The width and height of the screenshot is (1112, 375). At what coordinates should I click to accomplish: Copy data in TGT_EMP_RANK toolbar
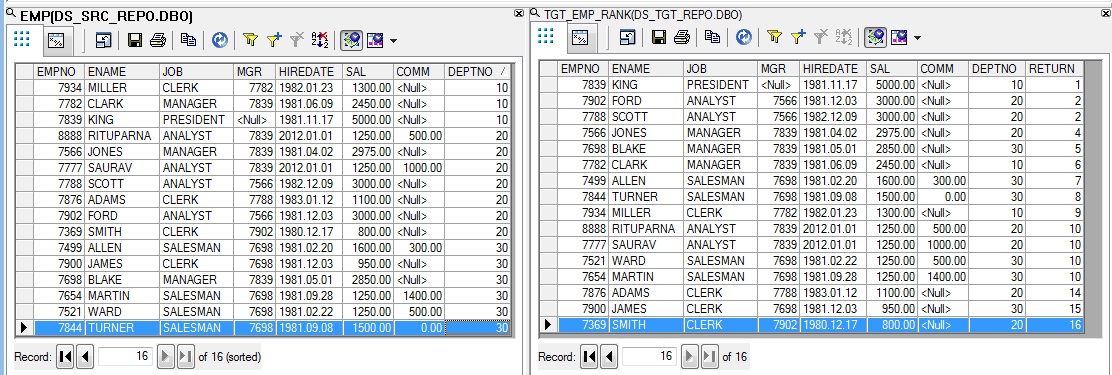[712, 37]
